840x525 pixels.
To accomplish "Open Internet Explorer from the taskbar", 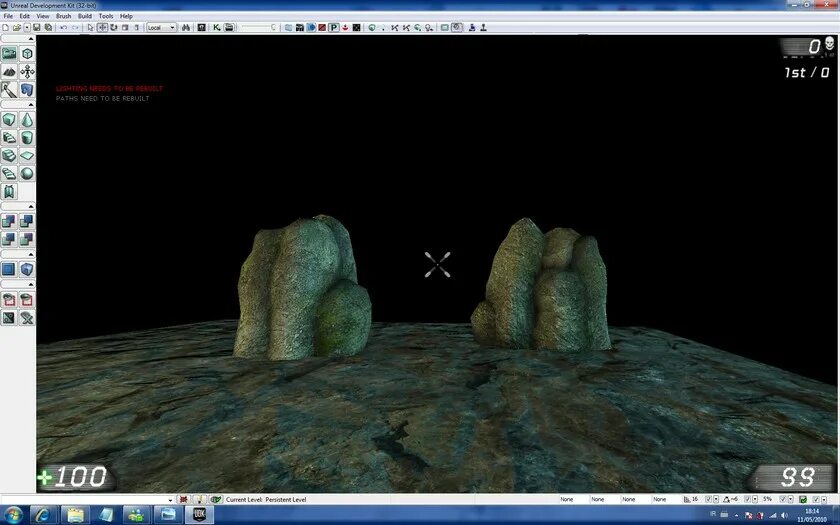I will point(44,515).
